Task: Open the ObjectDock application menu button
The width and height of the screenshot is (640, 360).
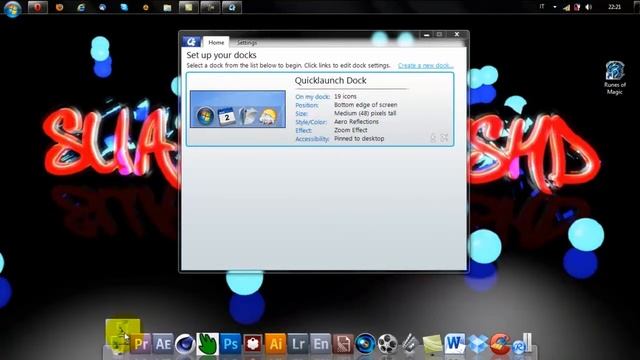Action: pos(191,42)
